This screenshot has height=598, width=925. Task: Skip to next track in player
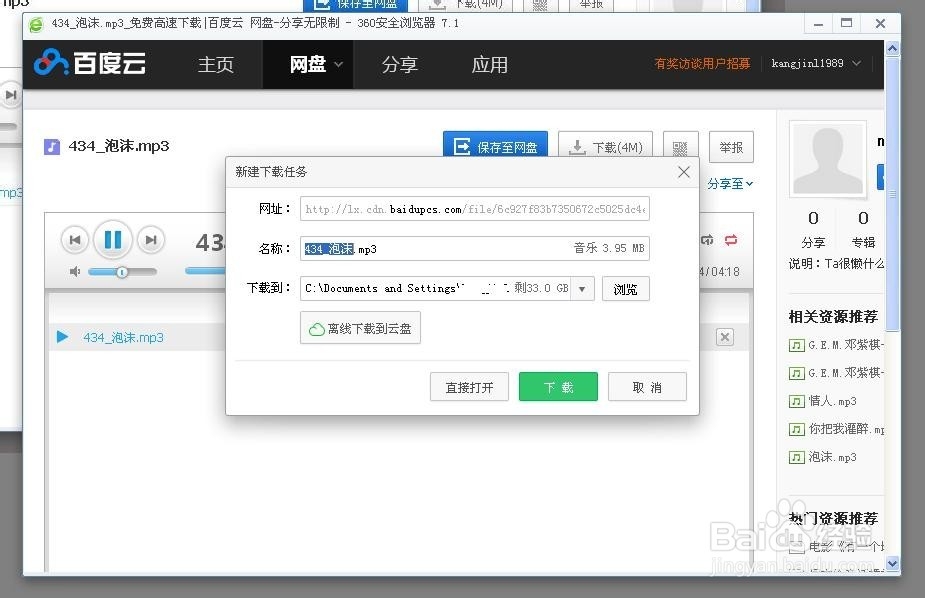point(151,239)
